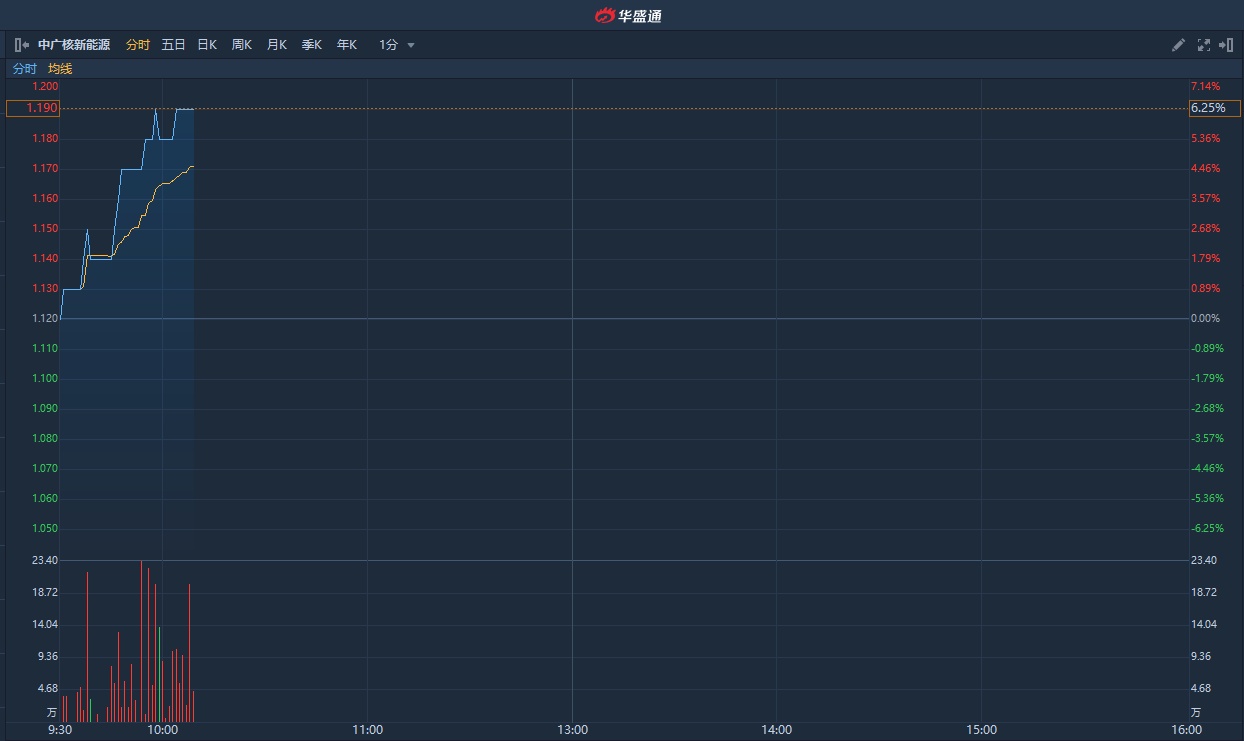Open the 1分 minute interval selector
1244x741 pixels.
(389, 45)
